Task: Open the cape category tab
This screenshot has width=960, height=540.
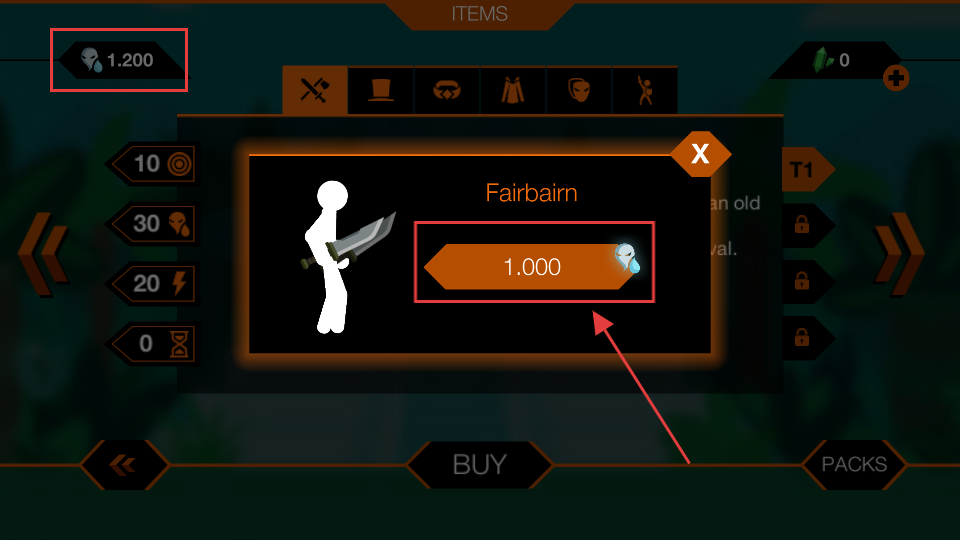Action: click(513, 91)
